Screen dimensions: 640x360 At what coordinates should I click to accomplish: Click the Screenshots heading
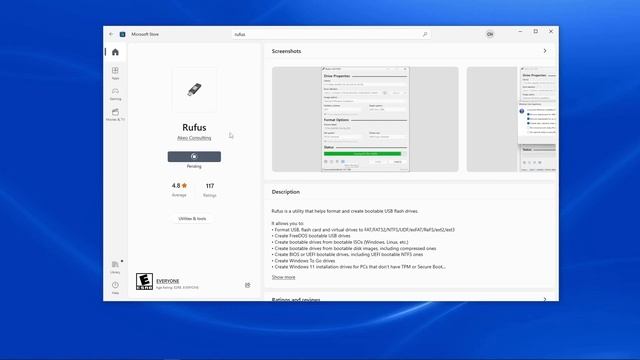[x=287, y=51]
